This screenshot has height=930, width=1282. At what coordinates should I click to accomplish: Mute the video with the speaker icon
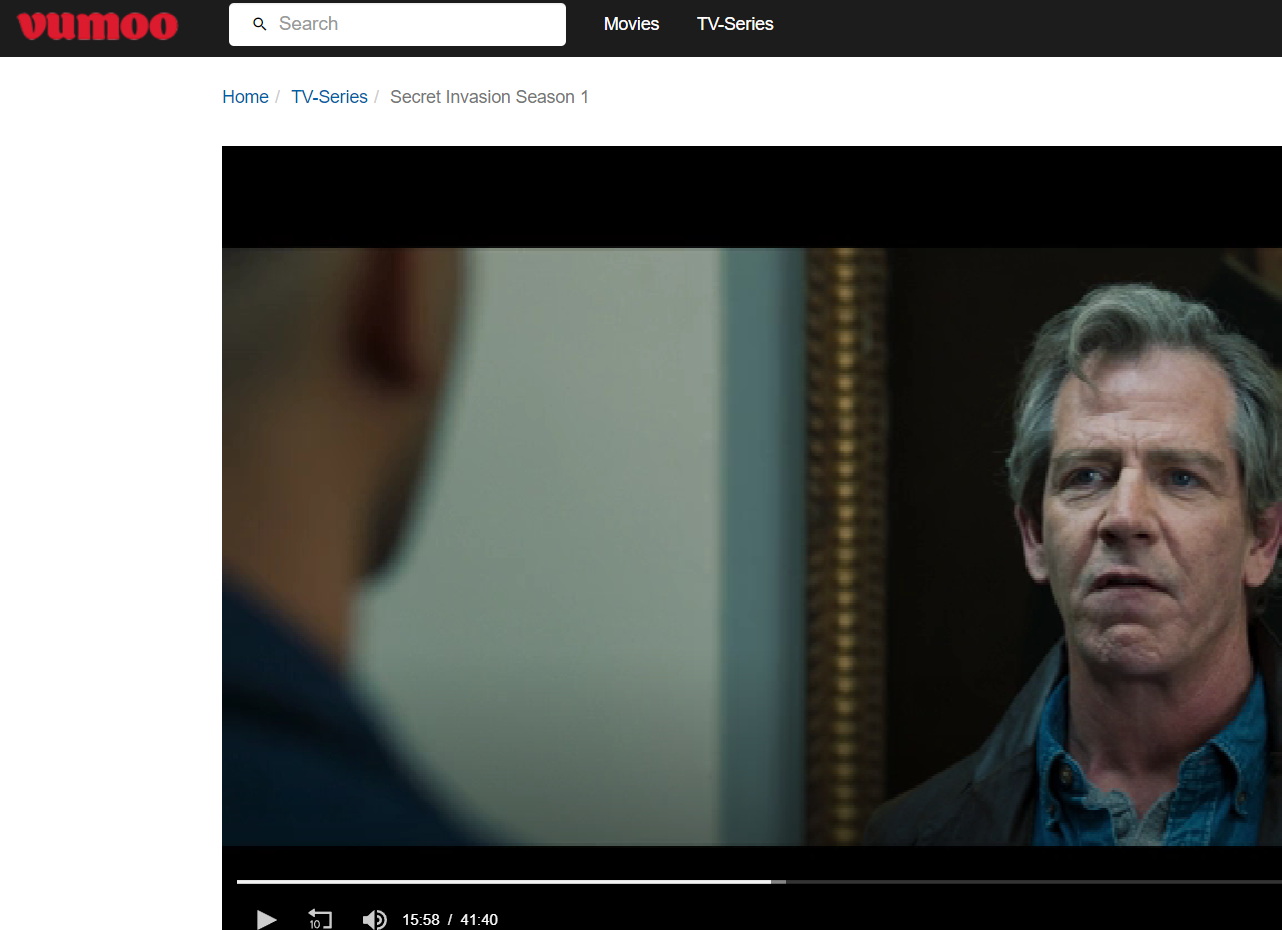point(374,919)
